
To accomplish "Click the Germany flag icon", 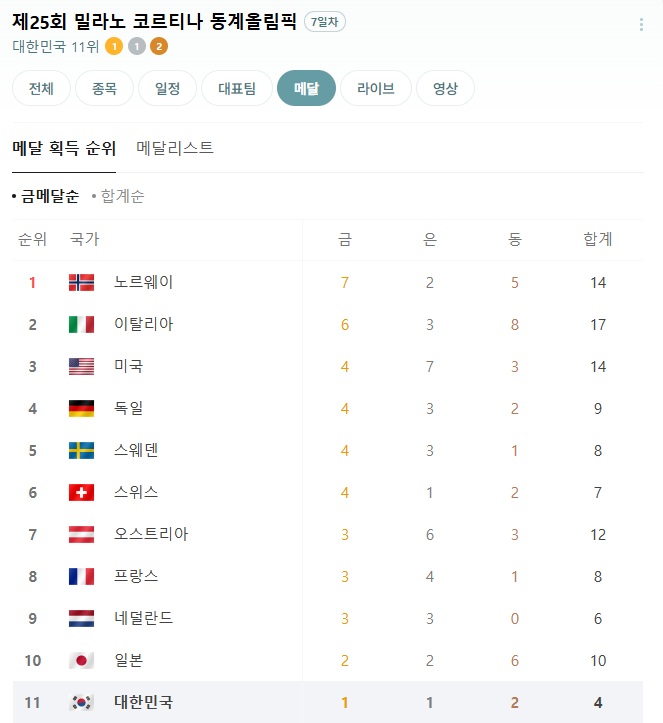I will (x=81, y=408).
